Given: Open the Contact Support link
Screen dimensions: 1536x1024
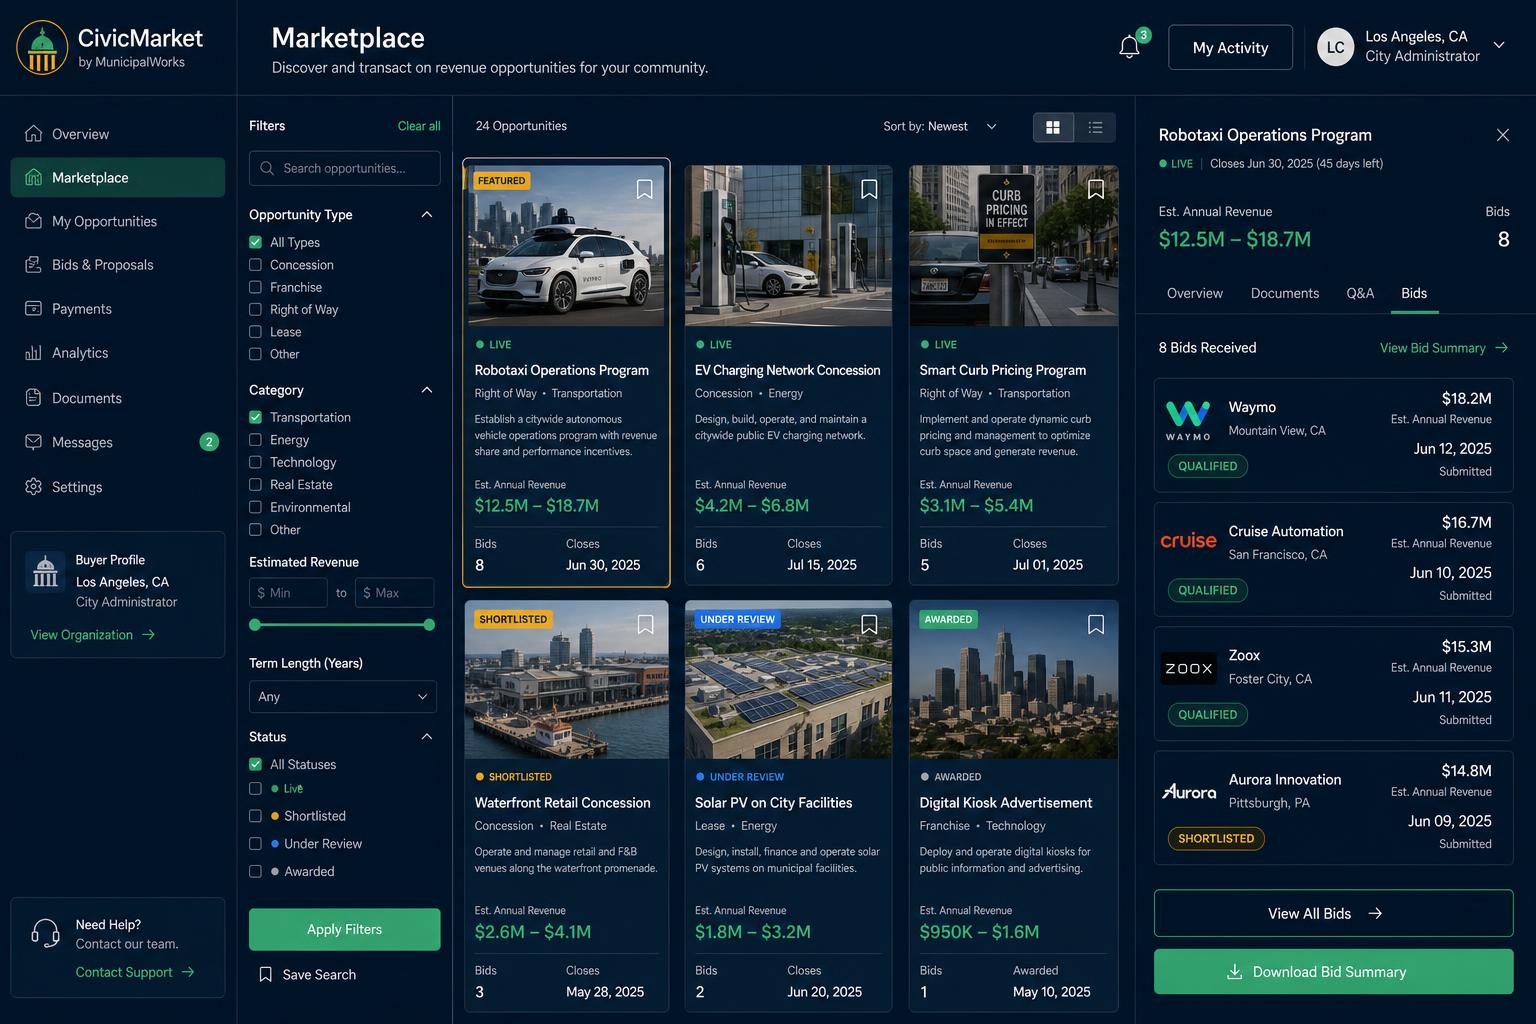Looking at the screenshot, I should (x=135, y=972).
